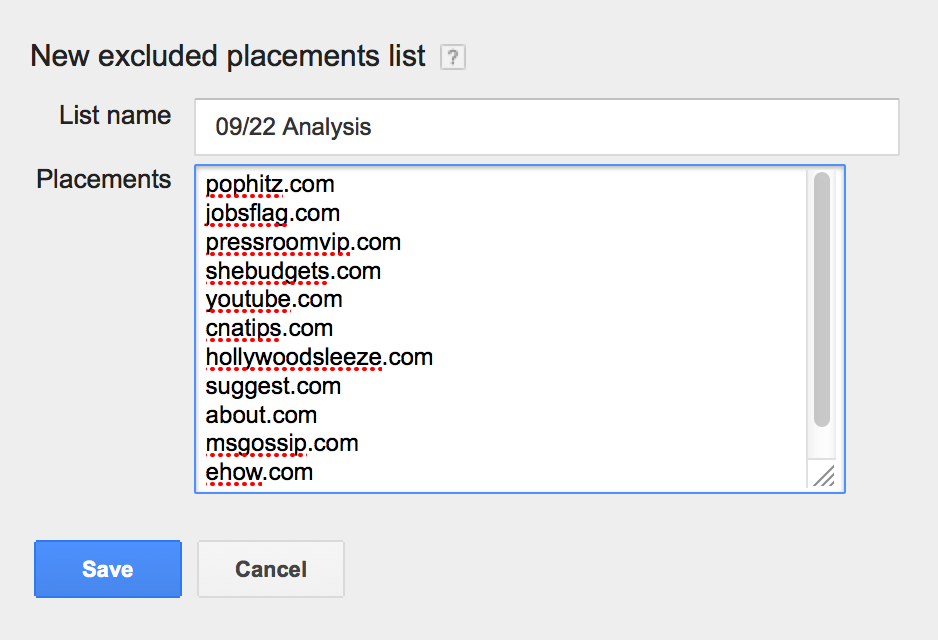This screenshot has height=640, width=938.
Task: Click the pressroomvip.com entry
Action: click(303, 242)
